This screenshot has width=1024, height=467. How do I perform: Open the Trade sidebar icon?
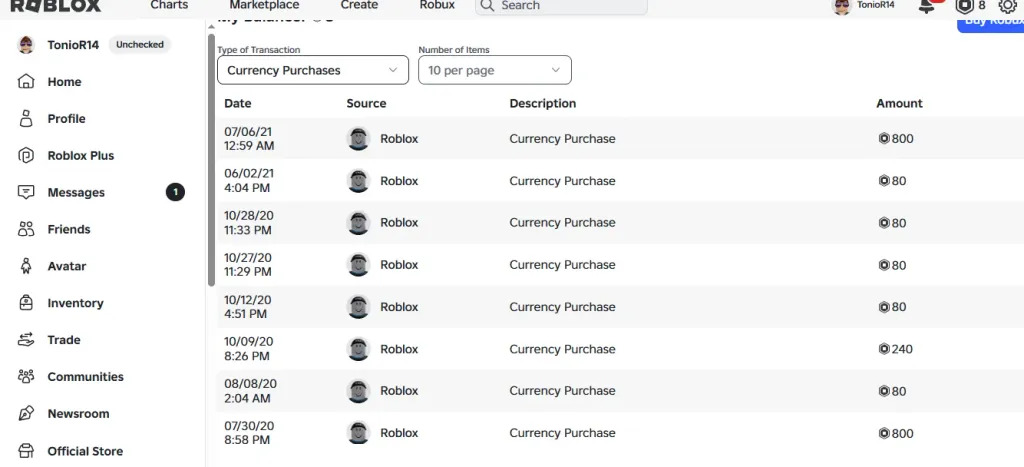click(25, 340)
